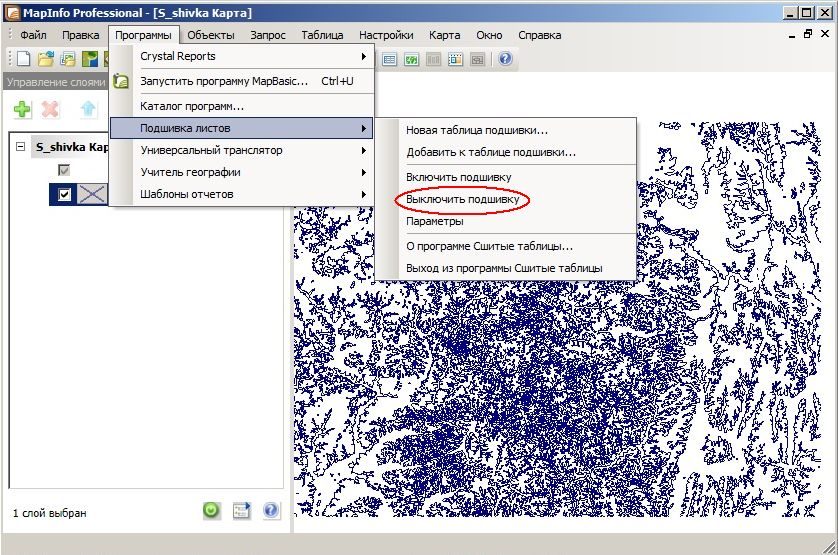Click the New Browser window toolbar icon
This screenshot has width=838, height=555.
coord(389,59)
